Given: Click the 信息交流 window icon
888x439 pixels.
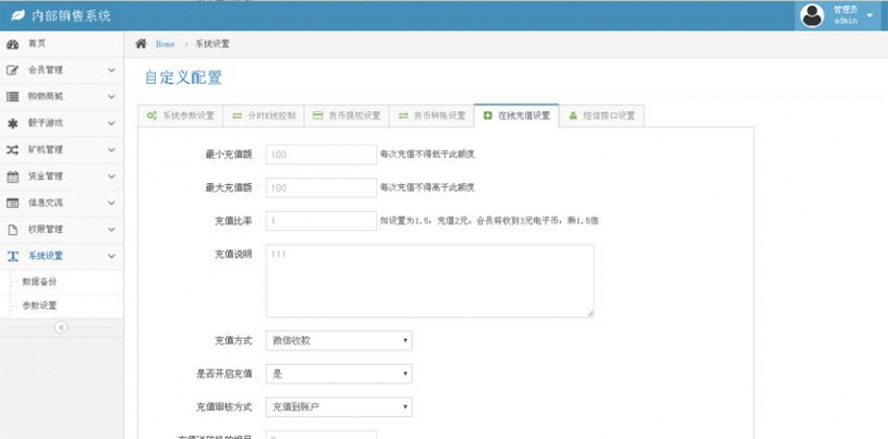Looking at the screenshot, I should coord(12,203).
